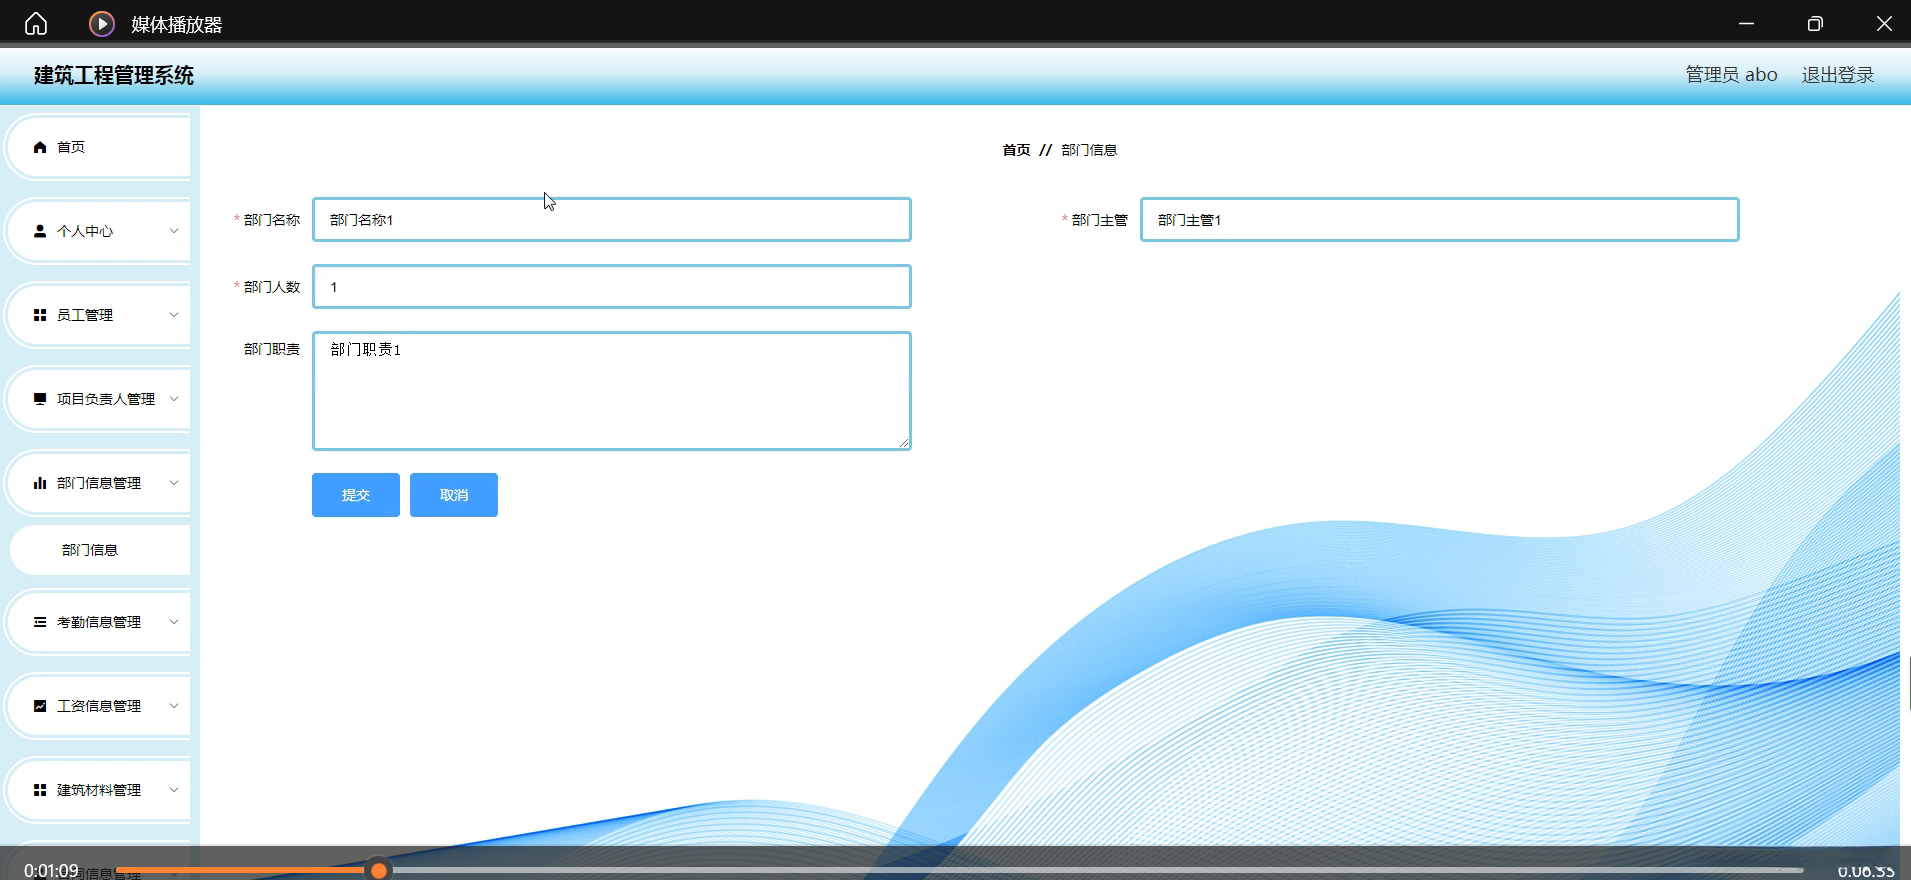Open the 首页 sidebar menu item

tap(98, 147)
